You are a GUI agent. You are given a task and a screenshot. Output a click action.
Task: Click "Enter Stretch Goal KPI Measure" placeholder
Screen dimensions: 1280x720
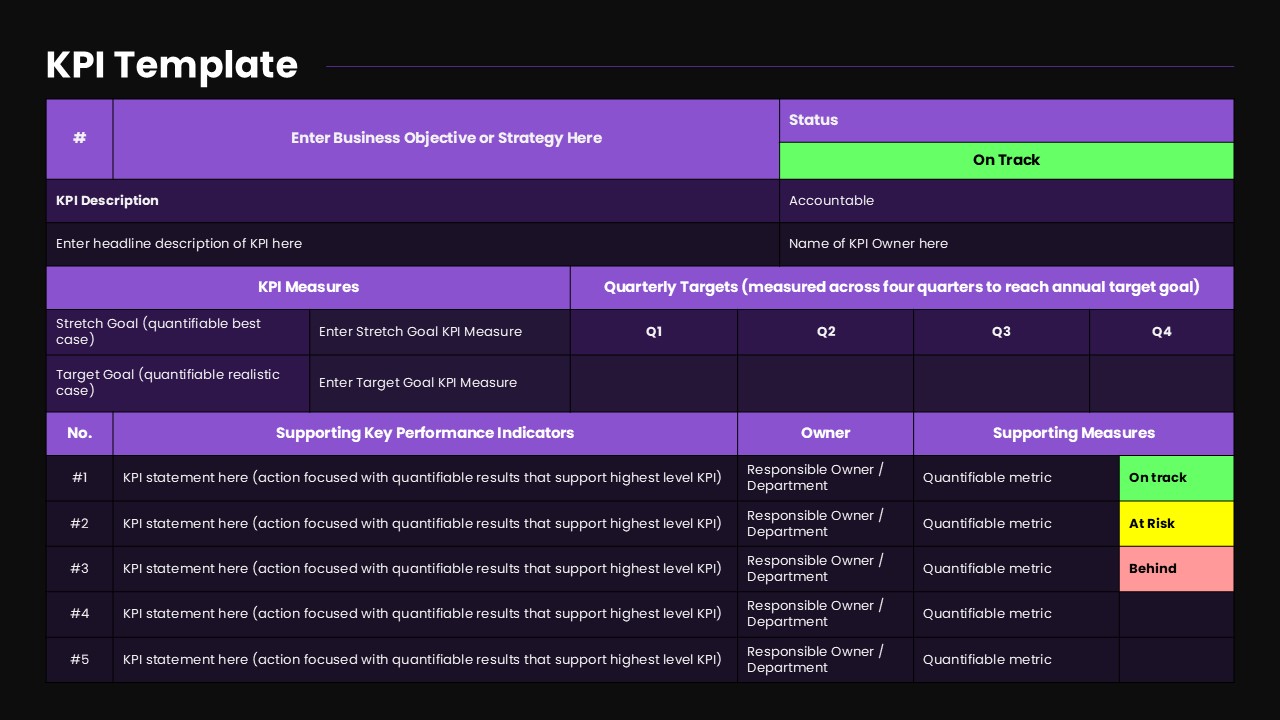pos(420,331)
